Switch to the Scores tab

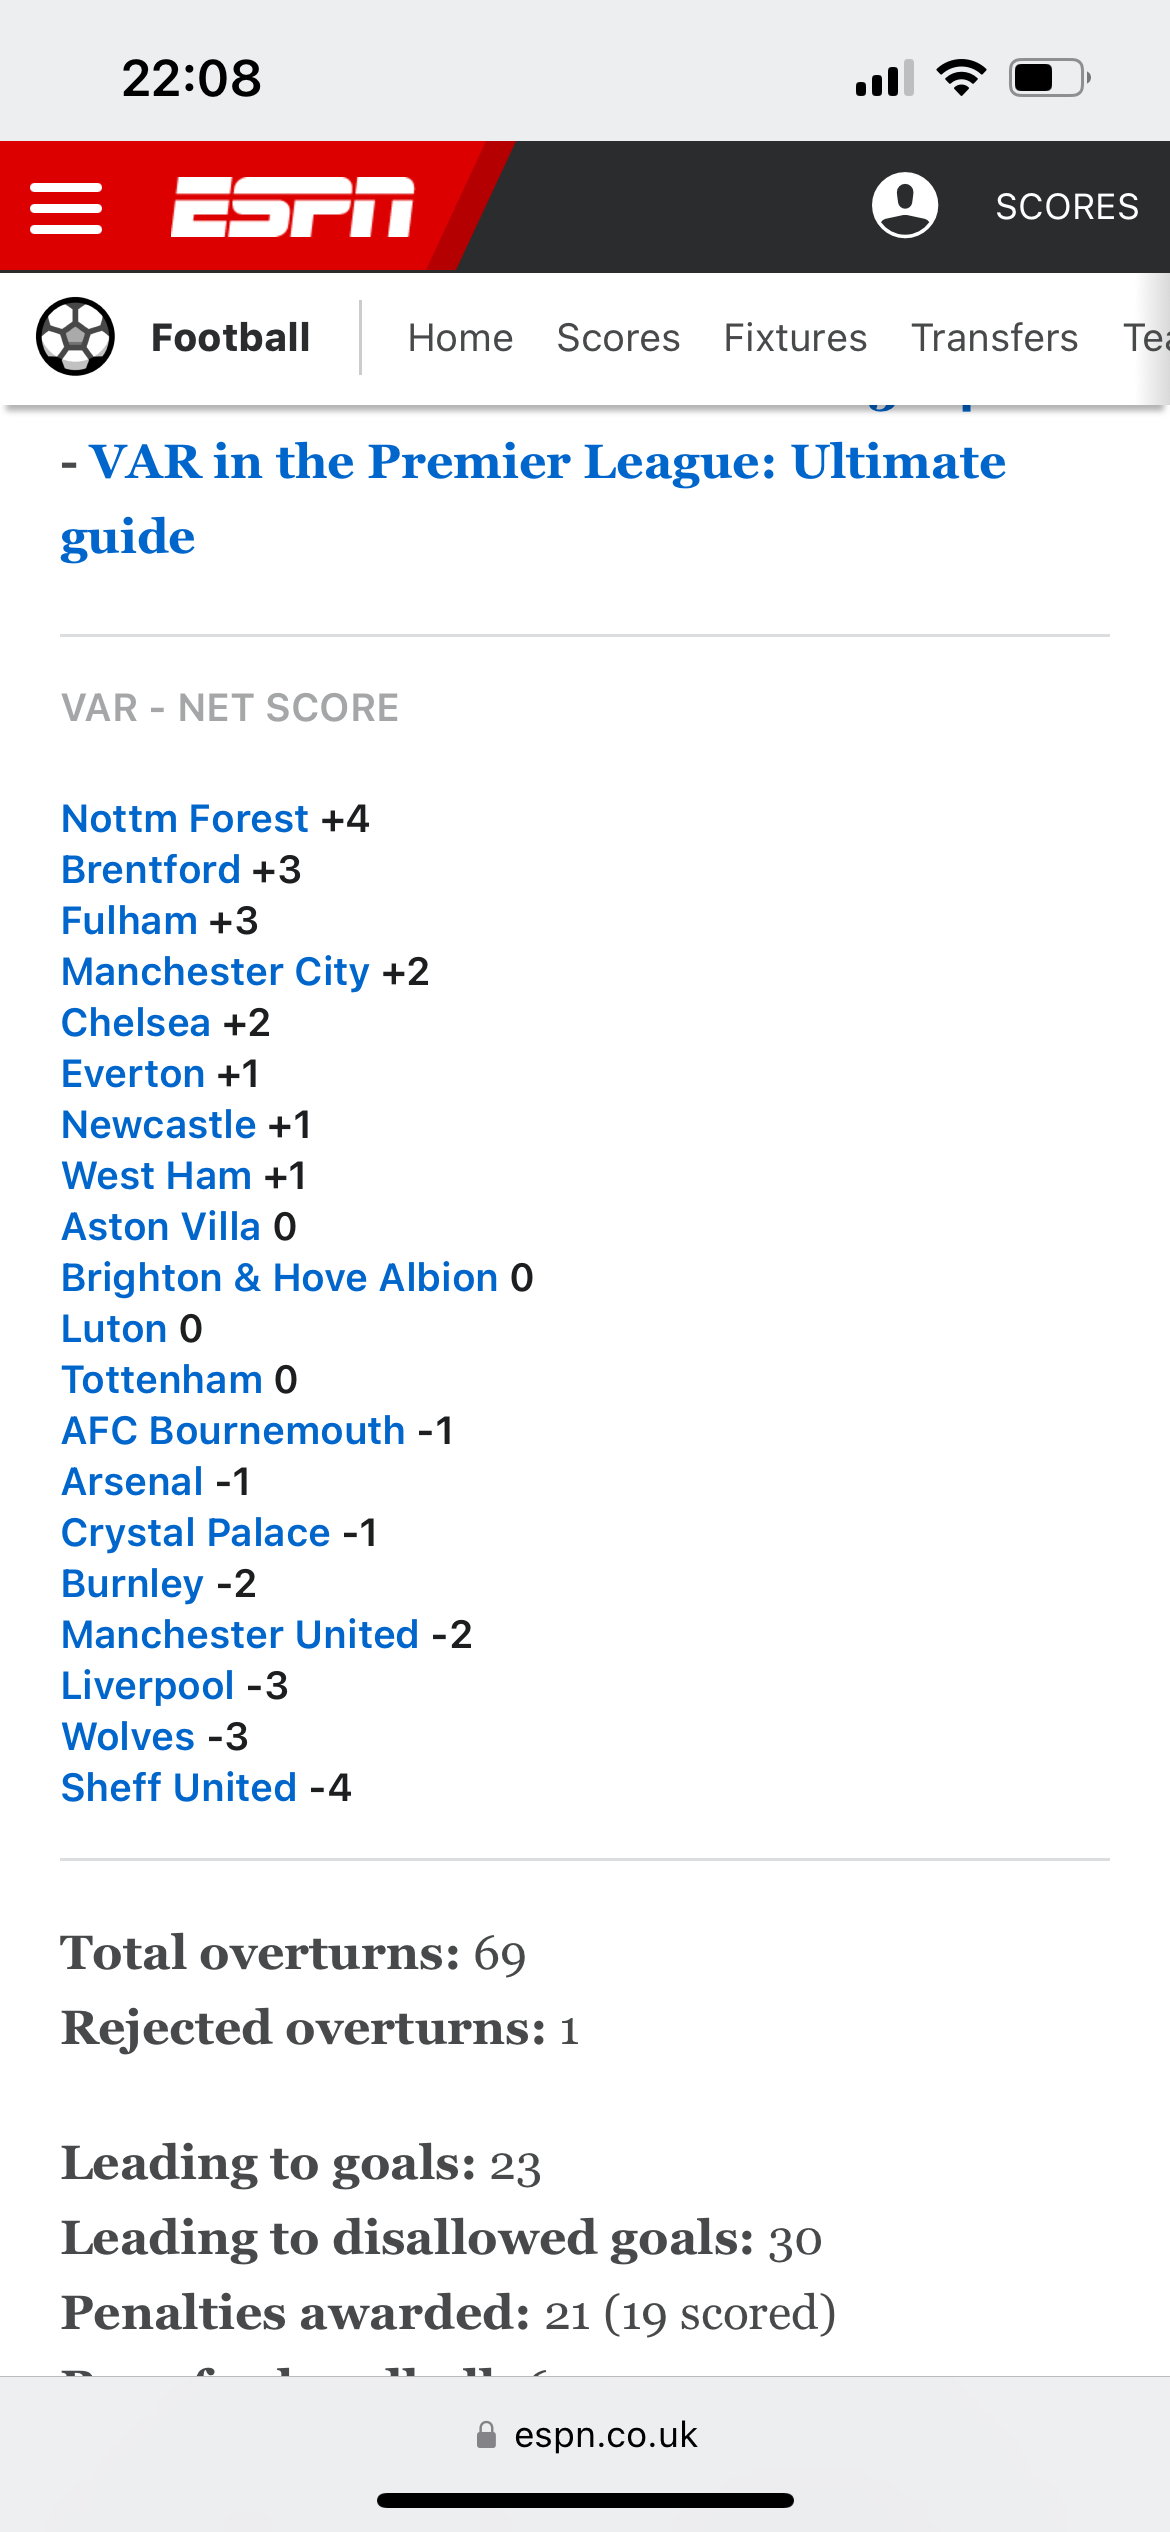click(x=618, y=338)
